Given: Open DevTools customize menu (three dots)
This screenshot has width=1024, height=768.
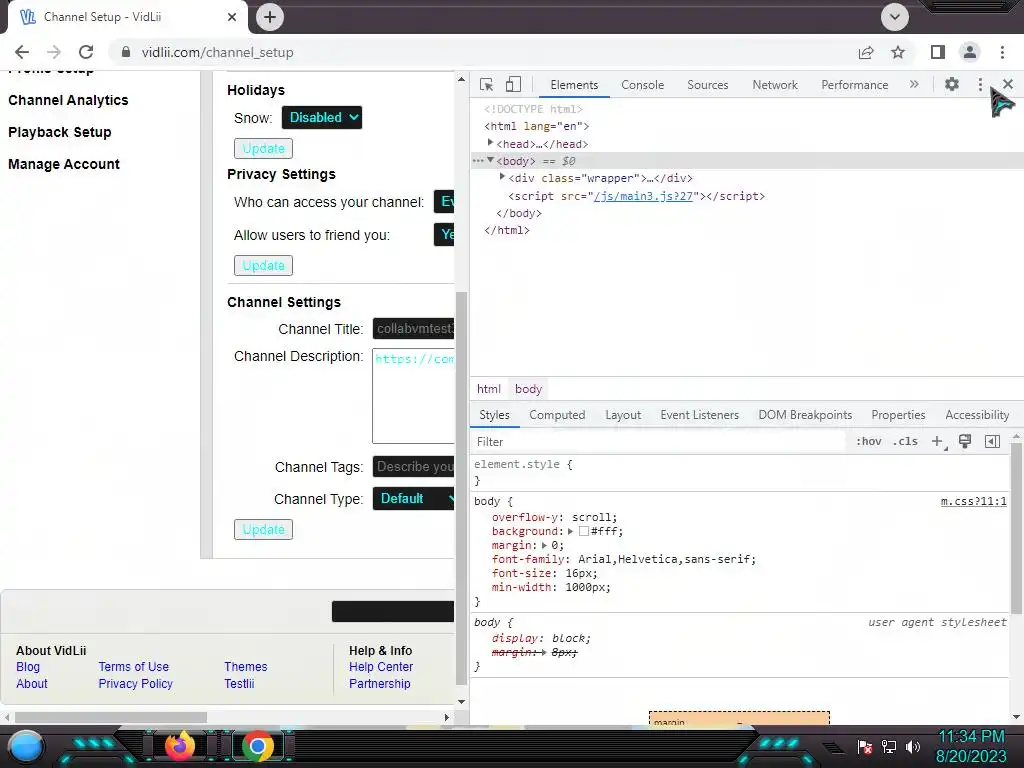Looking at the screenshot, I should (980, 84).
